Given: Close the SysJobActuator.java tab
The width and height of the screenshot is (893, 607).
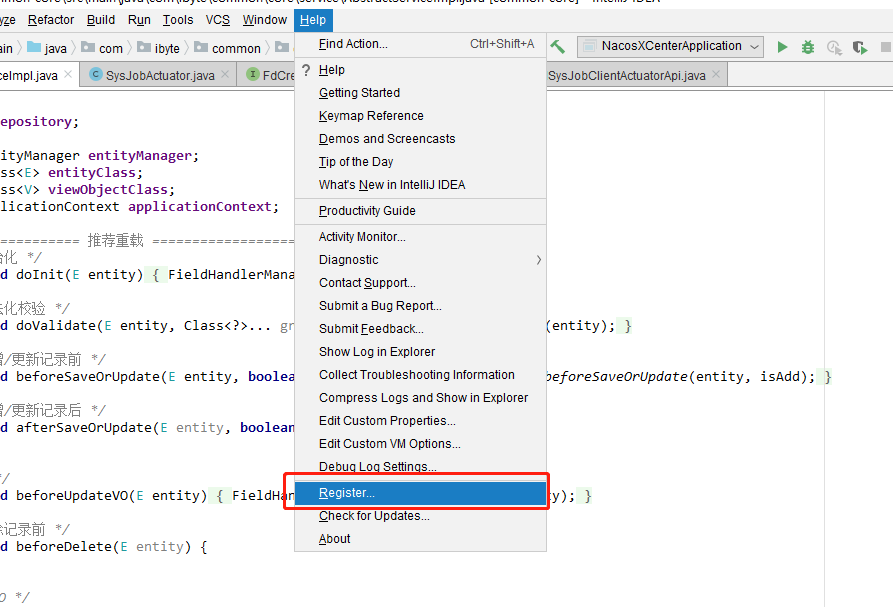Looking at the screenshot, I should [x=225, y=75].
